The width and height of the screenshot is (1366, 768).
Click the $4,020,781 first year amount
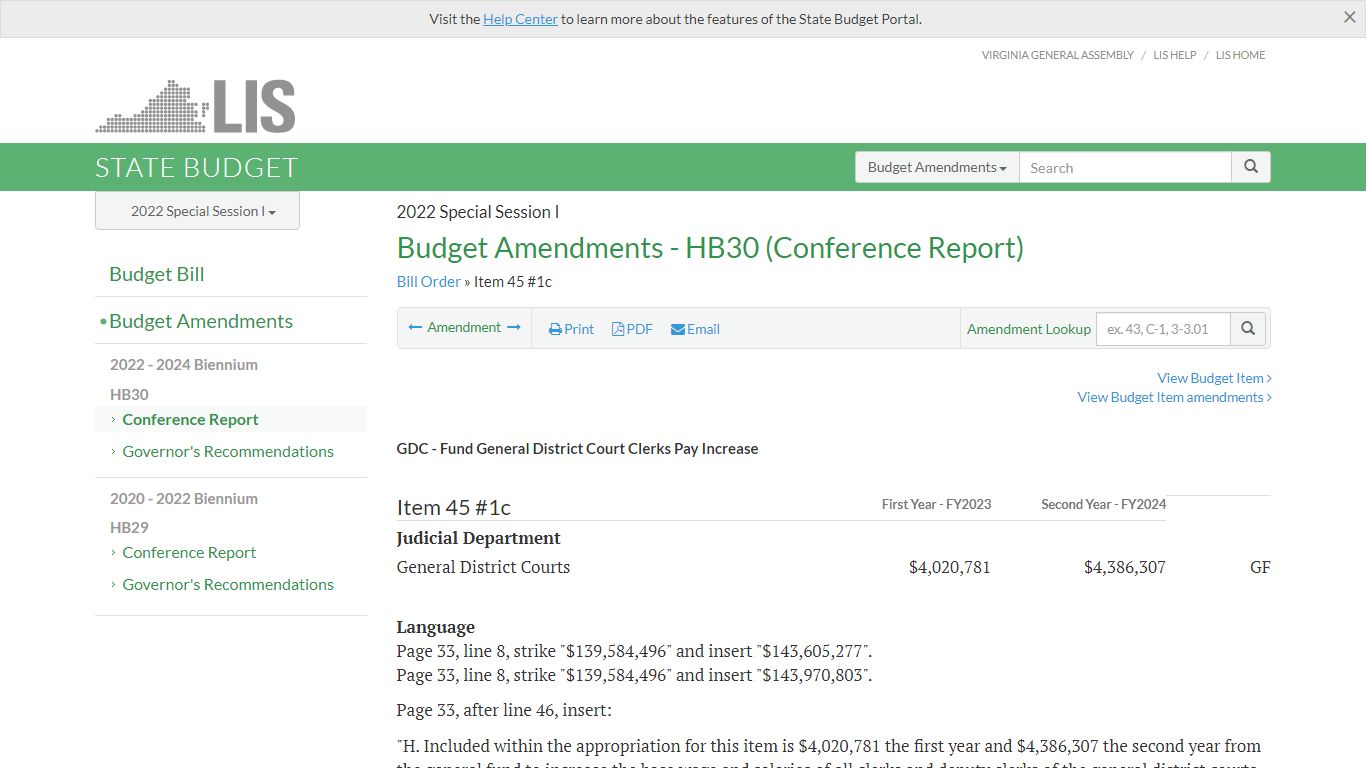pyautogui.click(x=950, y=567)
